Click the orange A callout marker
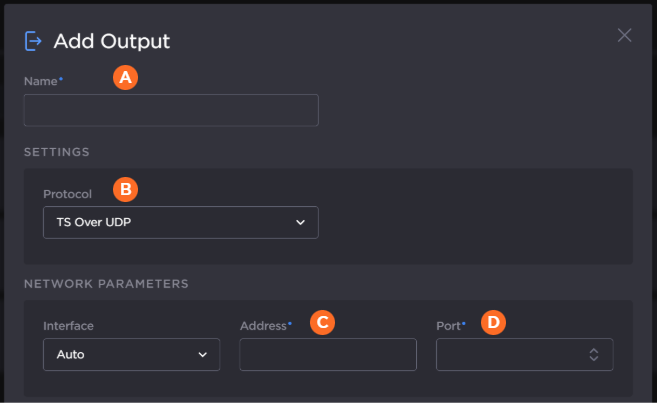This screenshot has height=403, width=657. (x=125, y=77)
